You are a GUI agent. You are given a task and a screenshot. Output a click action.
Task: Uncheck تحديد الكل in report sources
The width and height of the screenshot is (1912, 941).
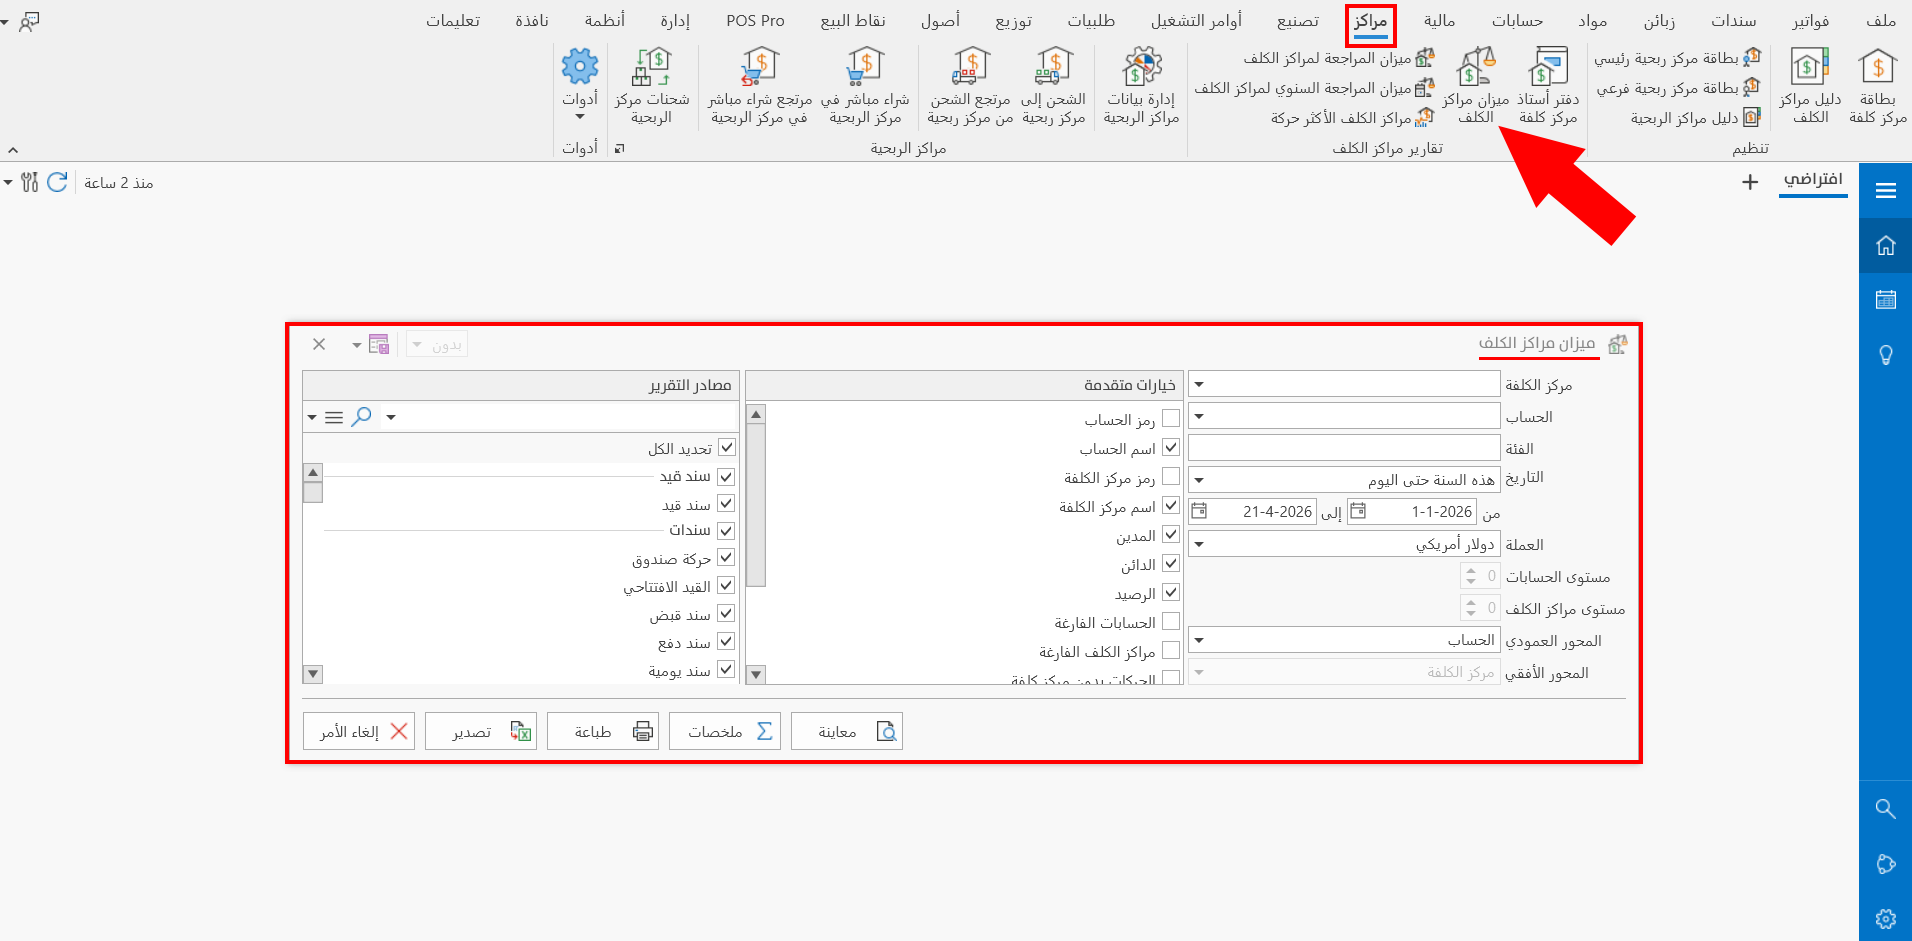727,448
